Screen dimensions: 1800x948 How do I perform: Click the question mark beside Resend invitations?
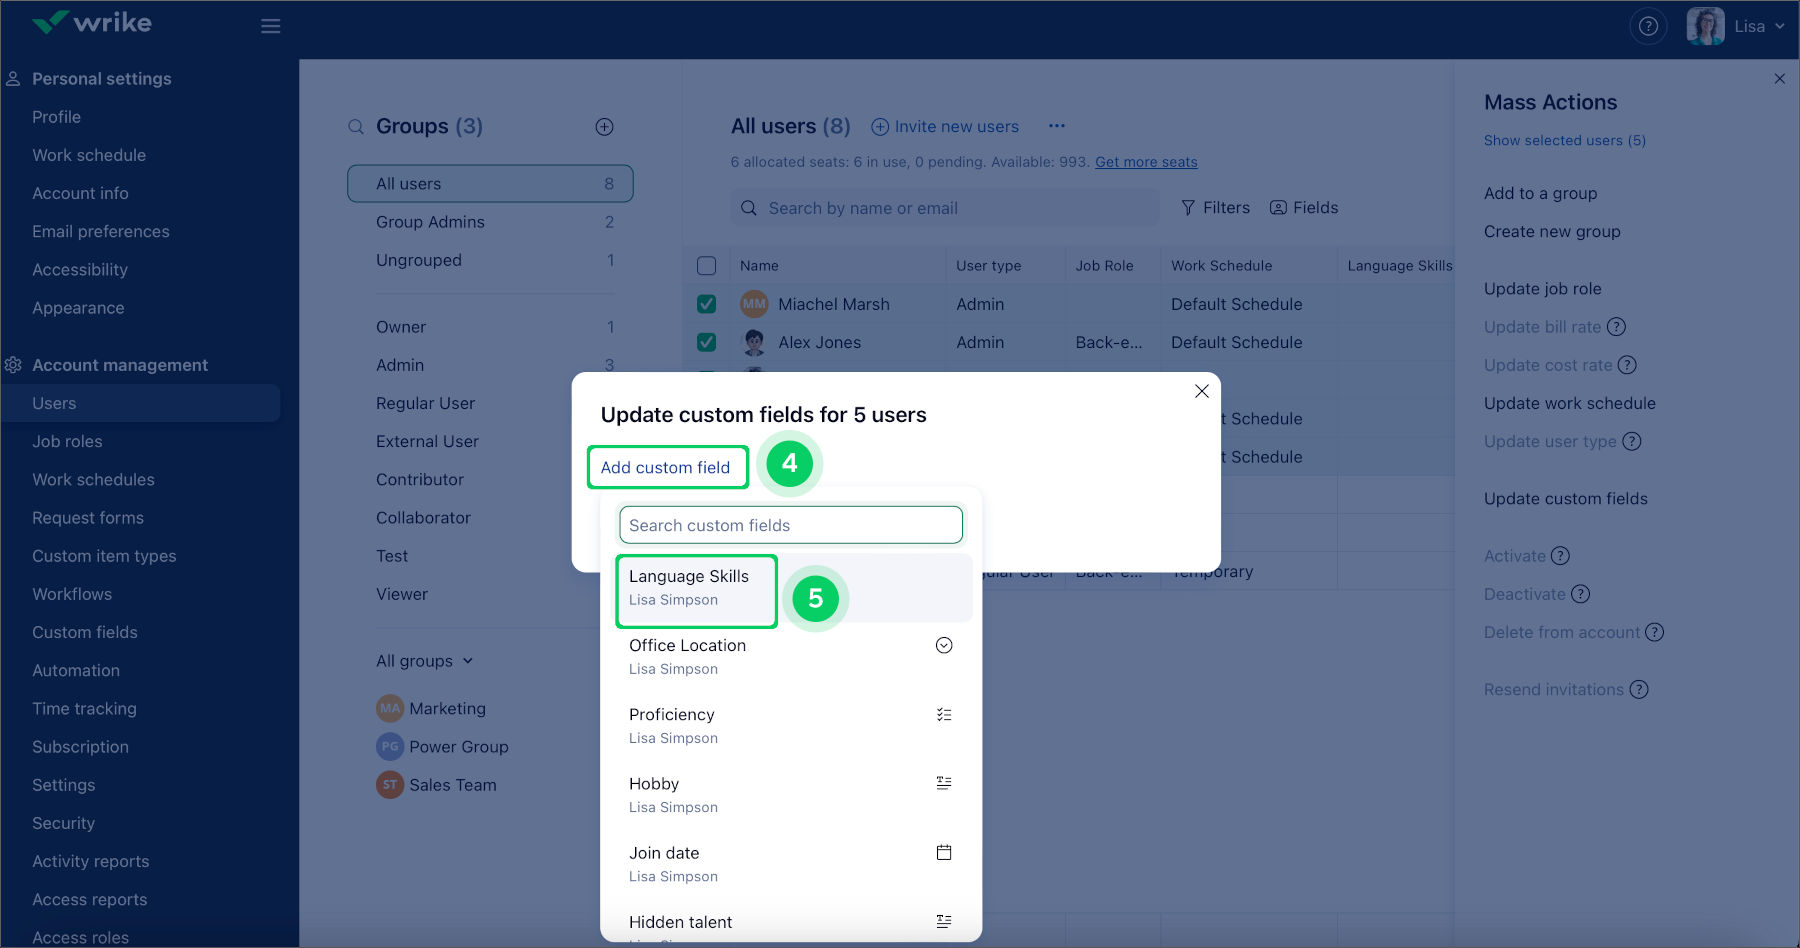(1639, 689)
